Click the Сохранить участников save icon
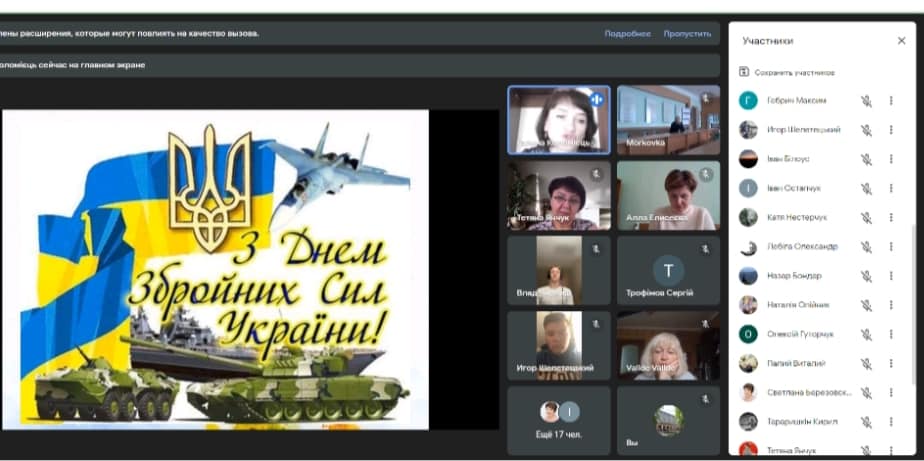The image size is (924, 461). pos(744,73)
